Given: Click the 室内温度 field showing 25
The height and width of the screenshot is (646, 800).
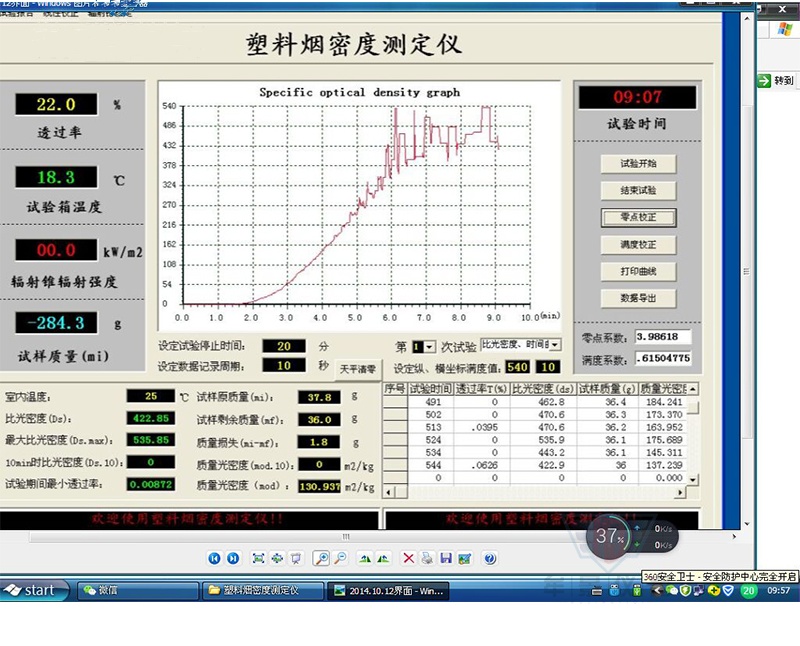Looking at the screenshot, I should [151, 396].
